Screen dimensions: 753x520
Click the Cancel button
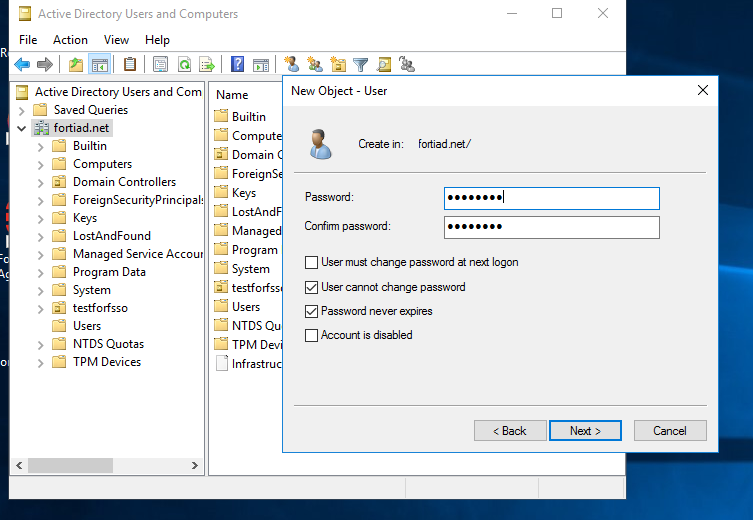tap(669, 431)
